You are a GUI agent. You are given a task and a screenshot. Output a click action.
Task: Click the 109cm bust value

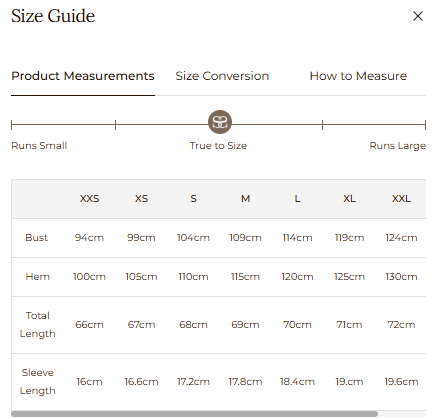[x=245, y=238]
